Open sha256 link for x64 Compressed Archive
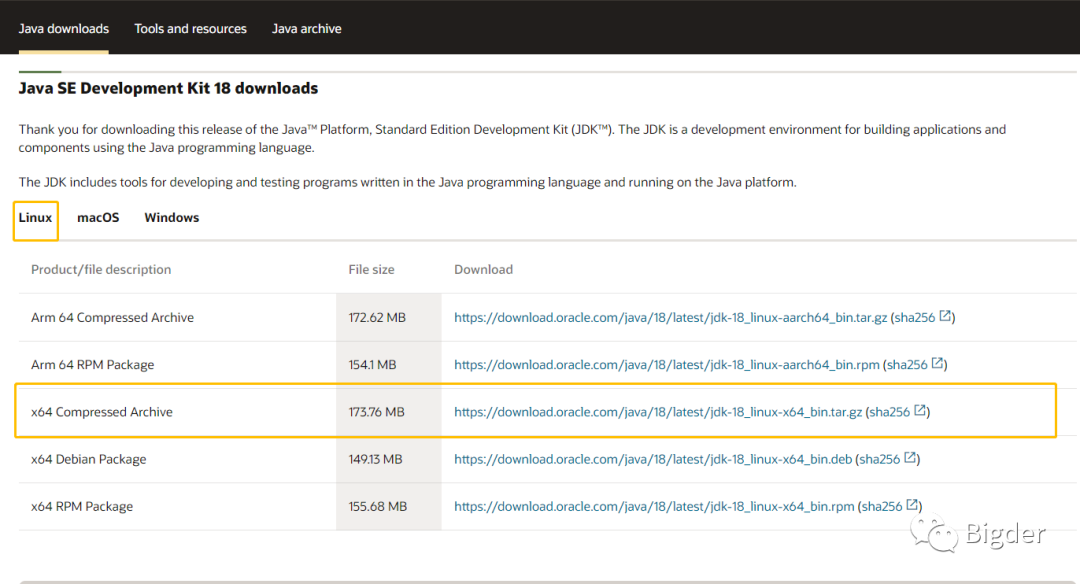The height and width of the screenshot is (584, 1080). point(890,412)
